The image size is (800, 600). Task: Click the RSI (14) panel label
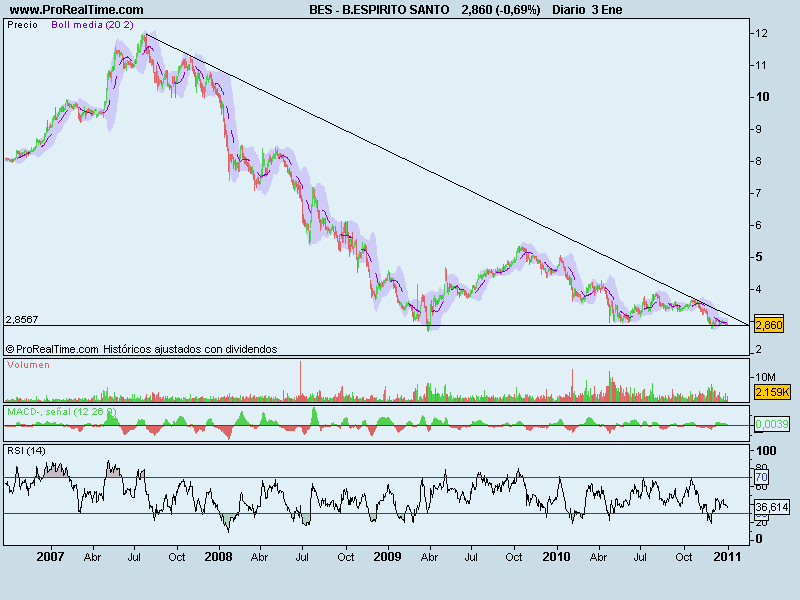tap(26, 451)
